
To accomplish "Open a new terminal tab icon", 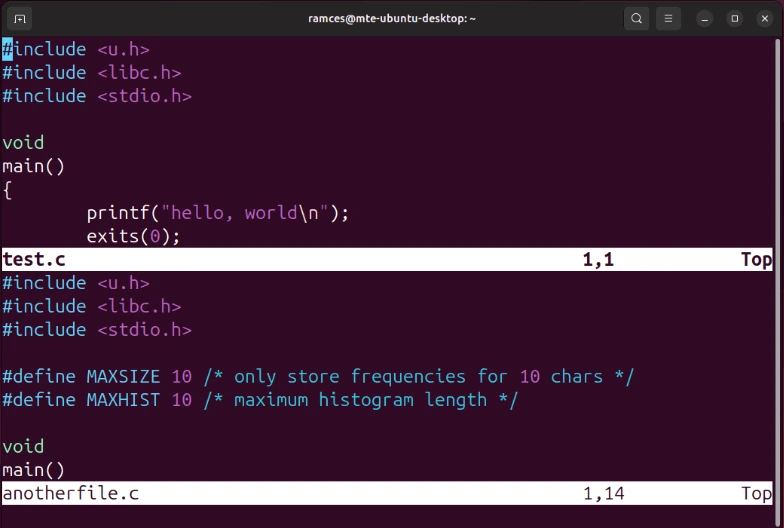I will [x=20, y=19].
